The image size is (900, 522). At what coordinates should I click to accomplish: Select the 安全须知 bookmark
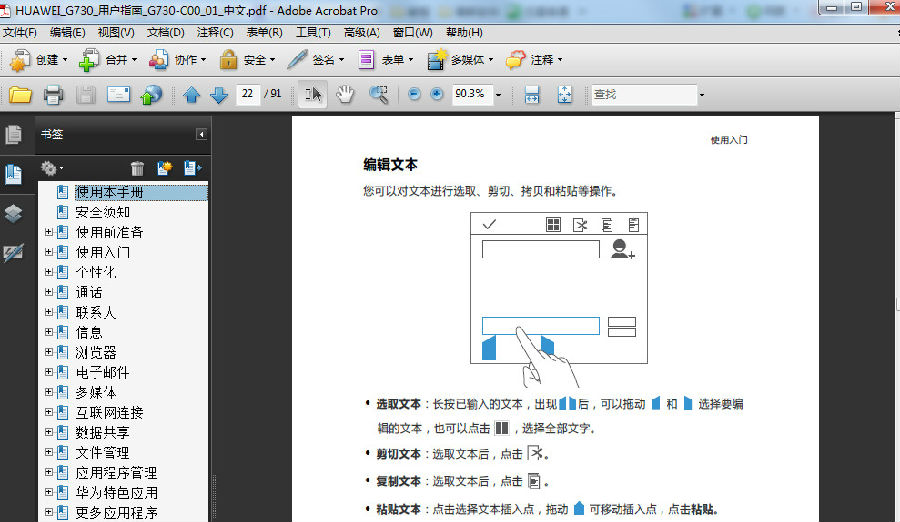click(x=103, y=212)
